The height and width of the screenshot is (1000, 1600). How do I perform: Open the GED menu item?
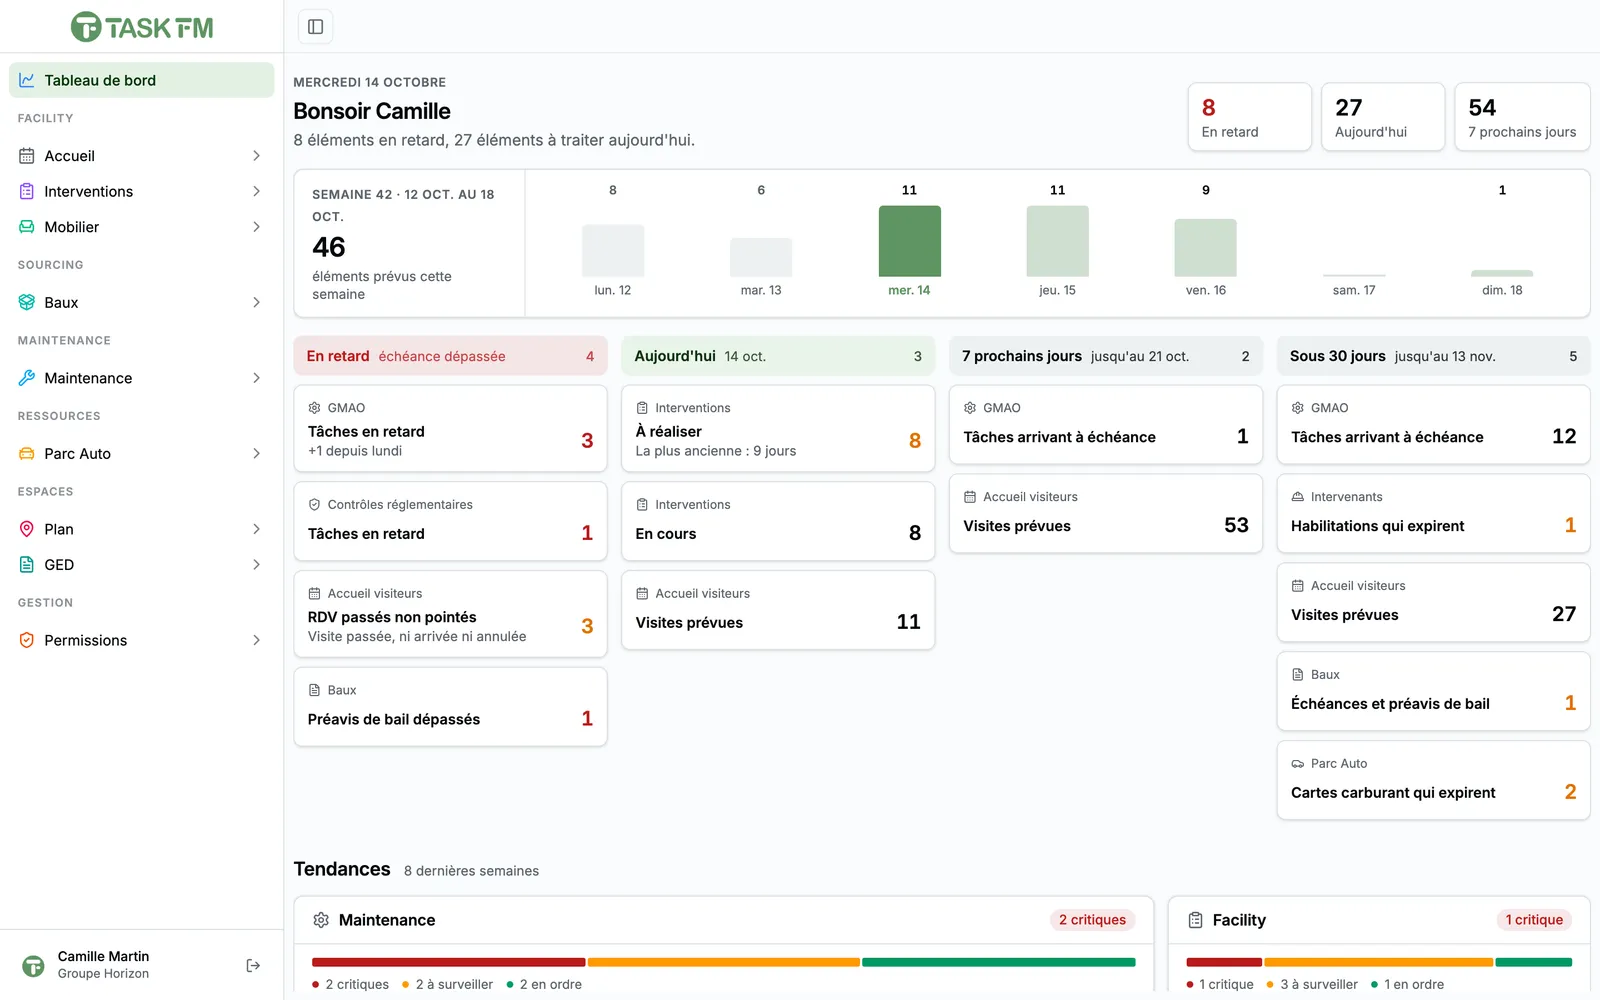[x=141, y=565]
